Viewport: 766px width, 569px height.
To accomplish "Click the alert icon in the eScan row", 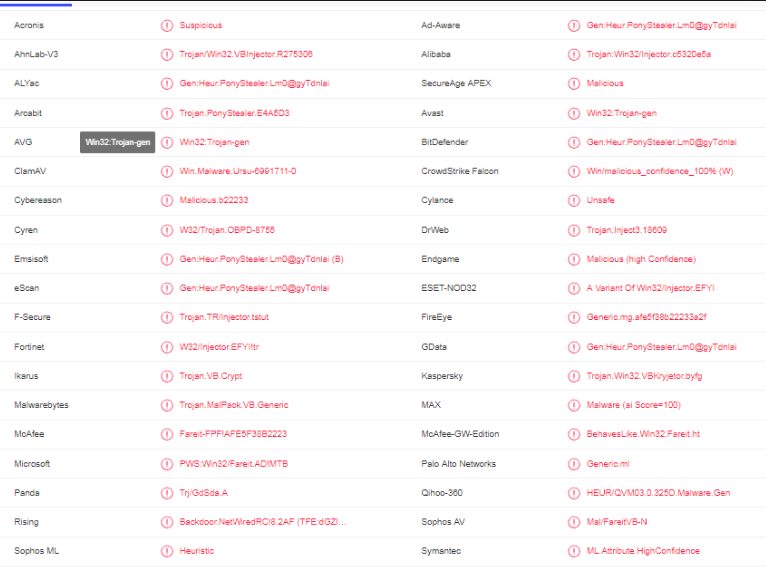I will click(167, 288).
